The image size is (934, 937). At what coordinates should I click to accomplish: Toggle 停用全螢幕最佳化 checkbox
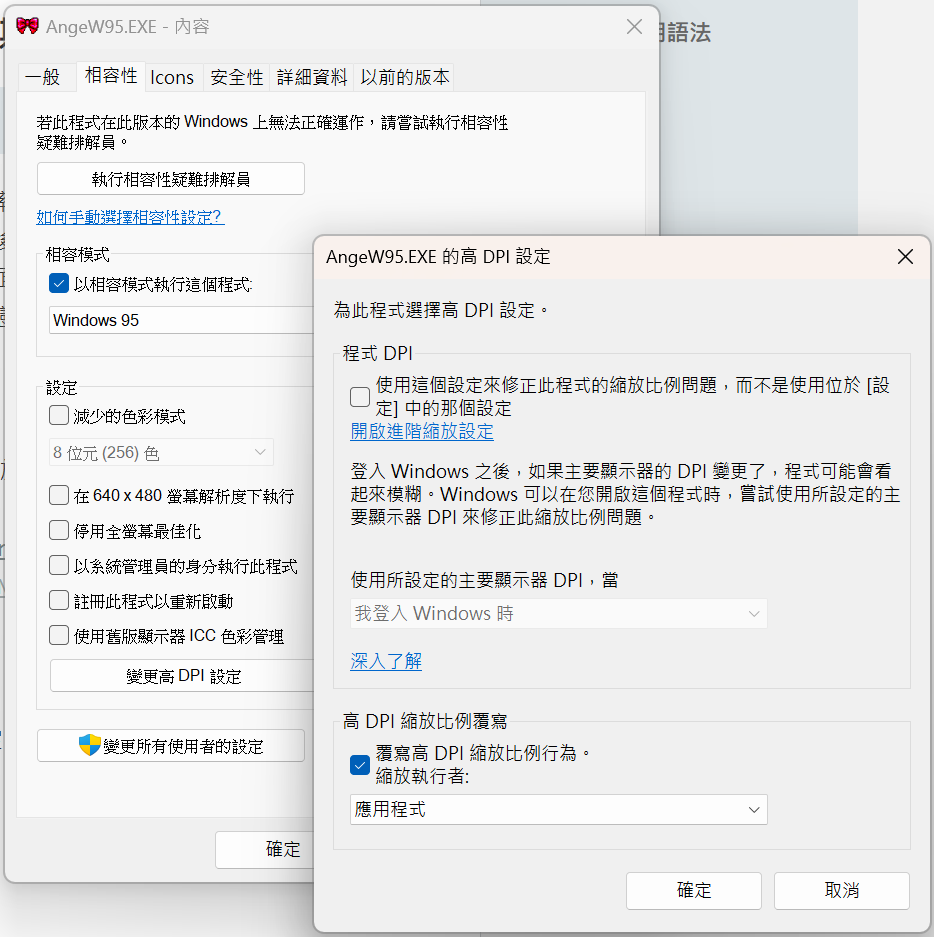(x=59, y=530)
